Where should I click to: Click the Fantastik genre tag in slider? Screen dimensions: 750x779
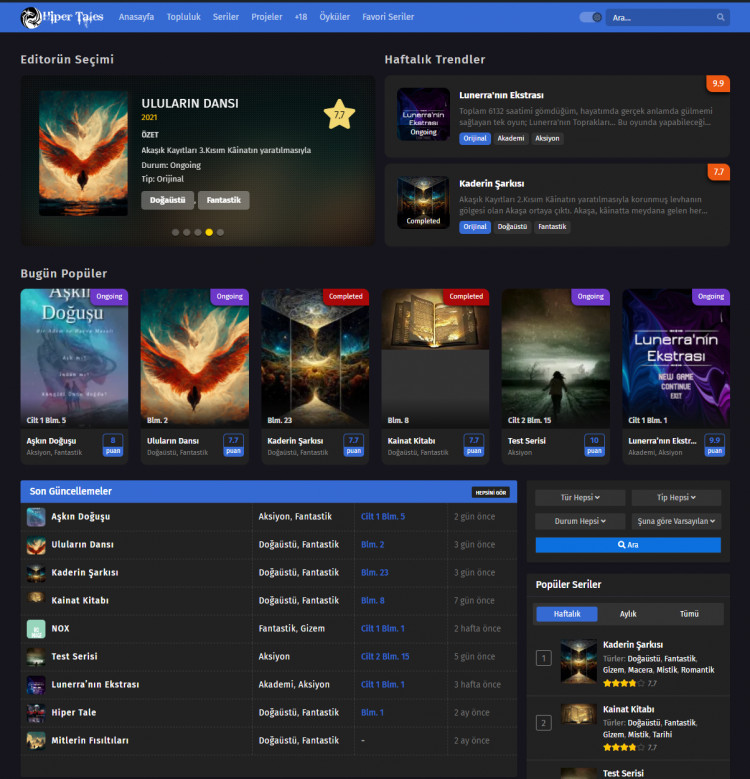coord(224,200)
